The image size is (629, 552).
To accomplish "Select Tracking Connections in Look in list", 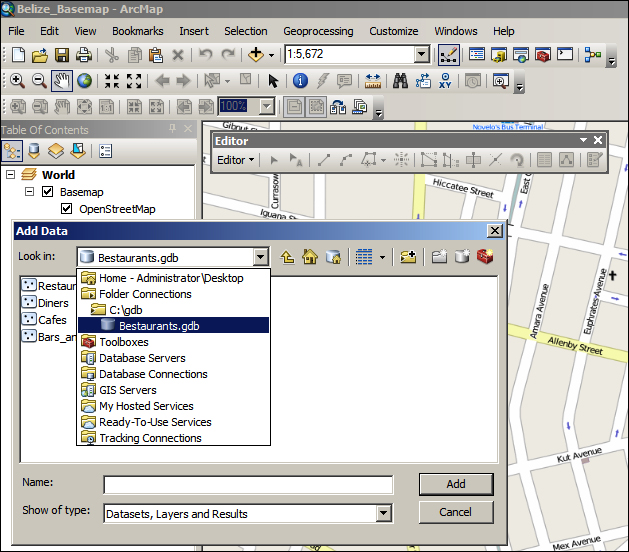I will 173,438.
